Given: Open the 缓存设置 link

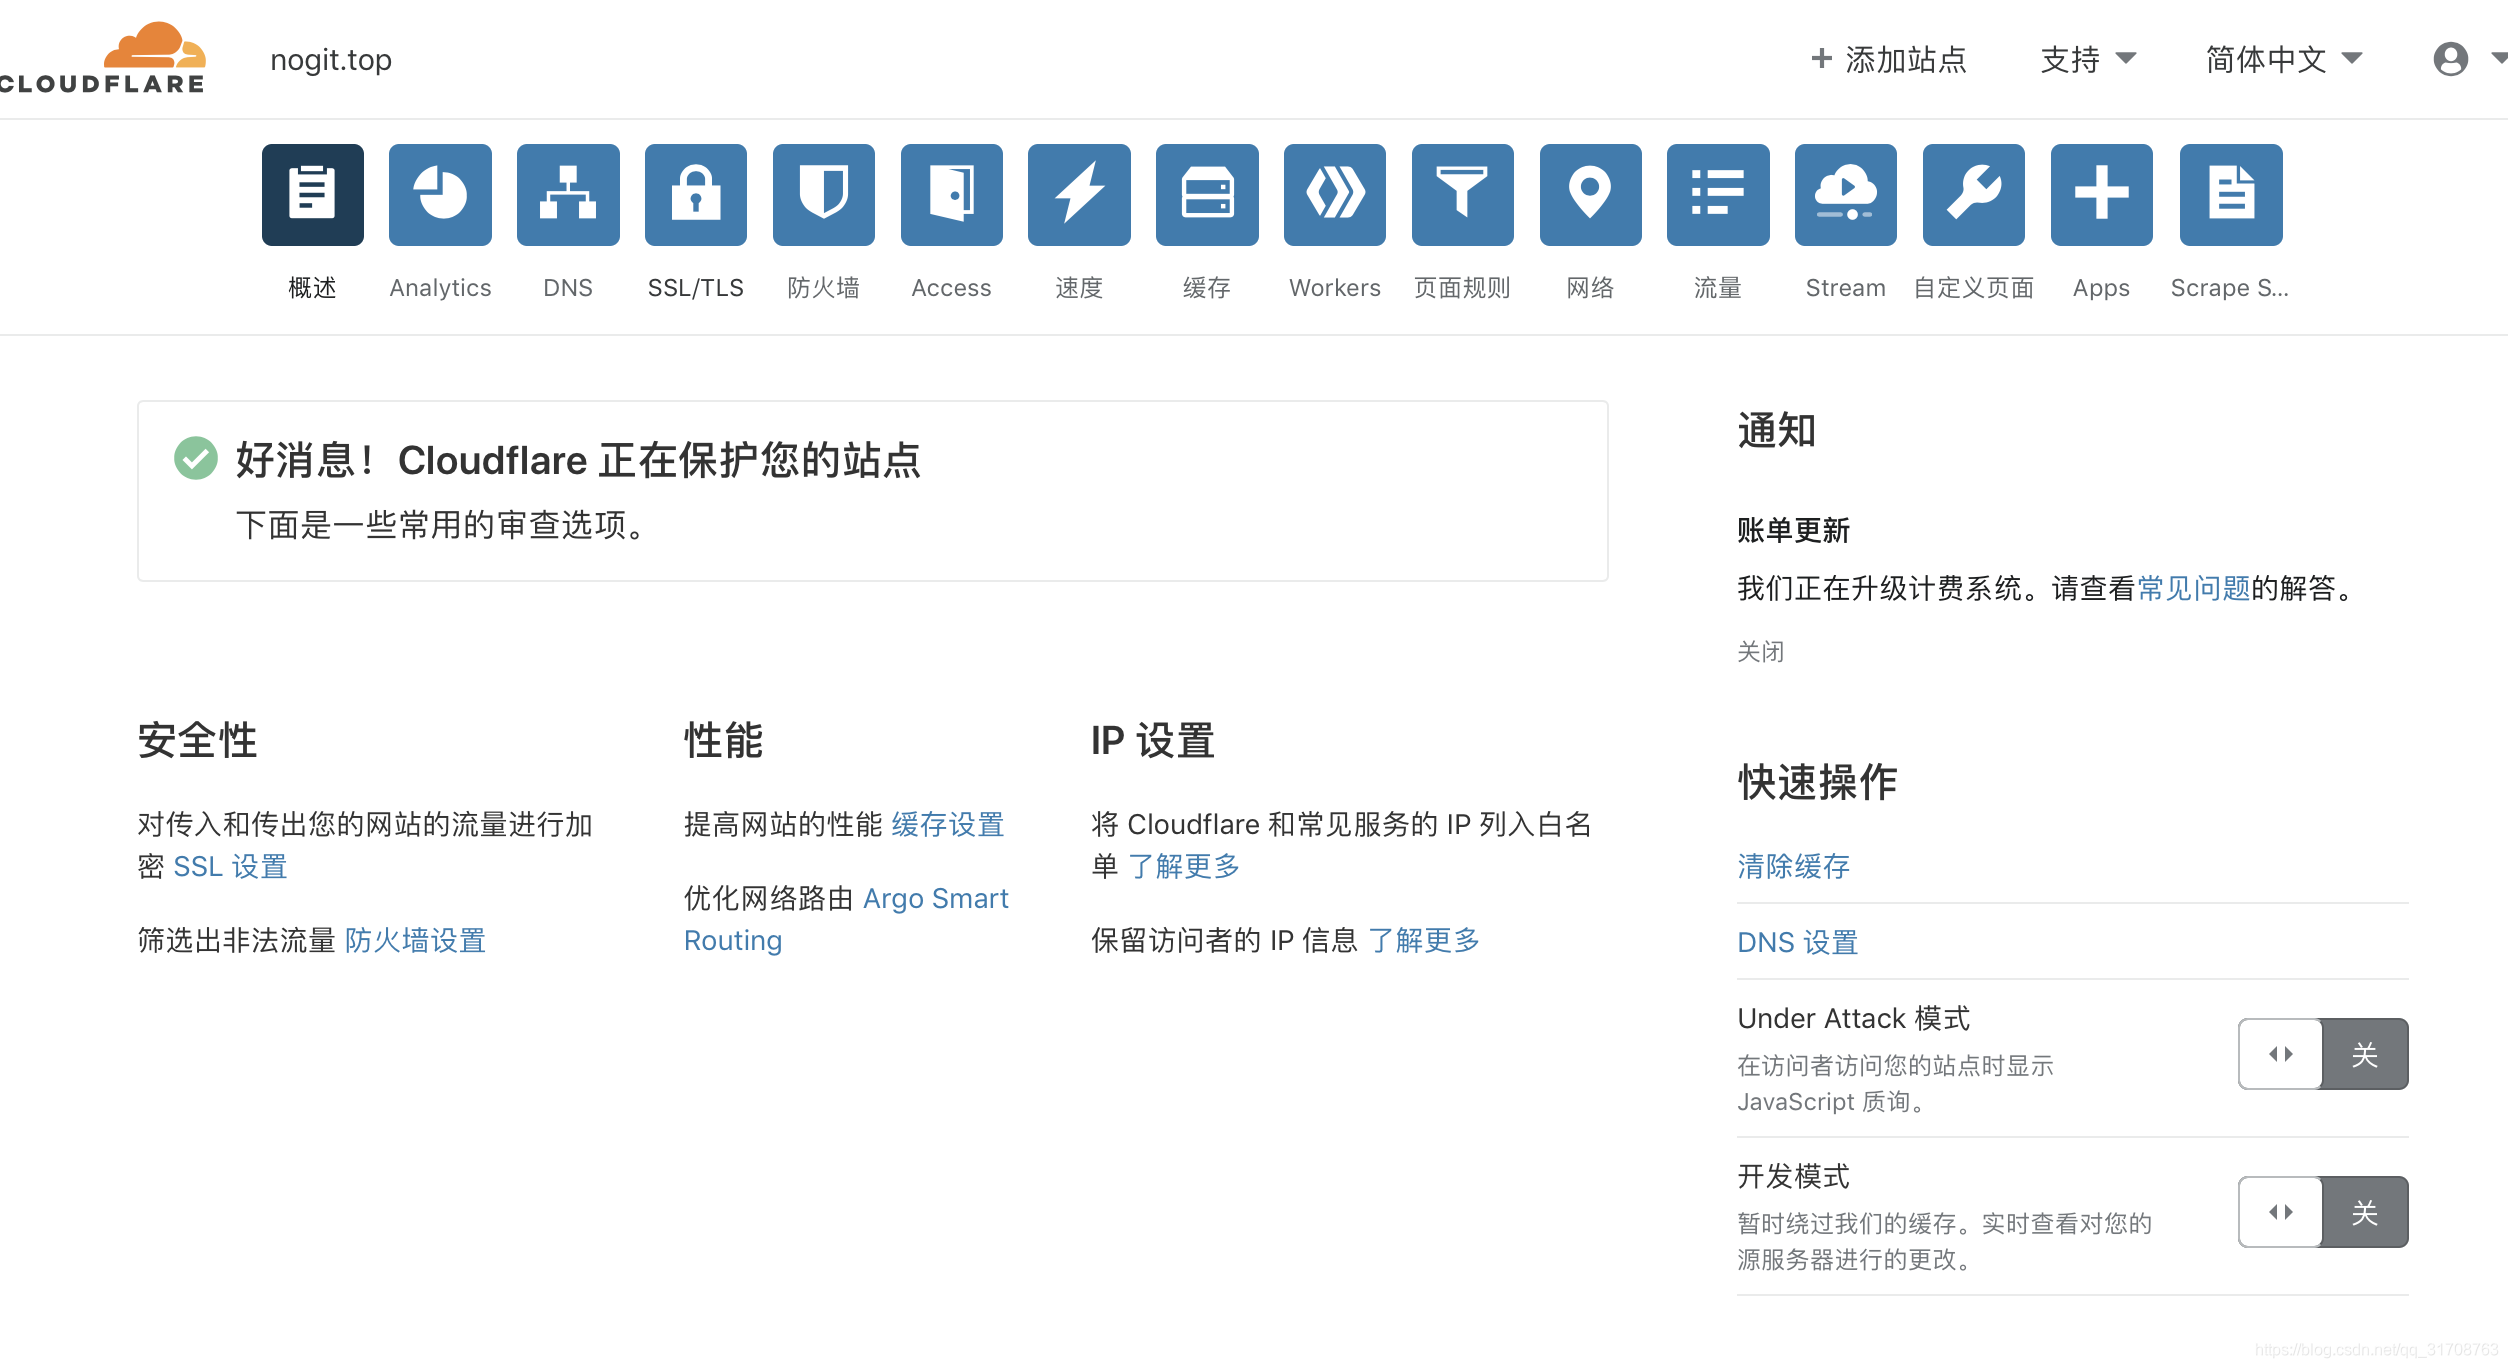Looking at the screenshot, I should (x=948, y=824).
